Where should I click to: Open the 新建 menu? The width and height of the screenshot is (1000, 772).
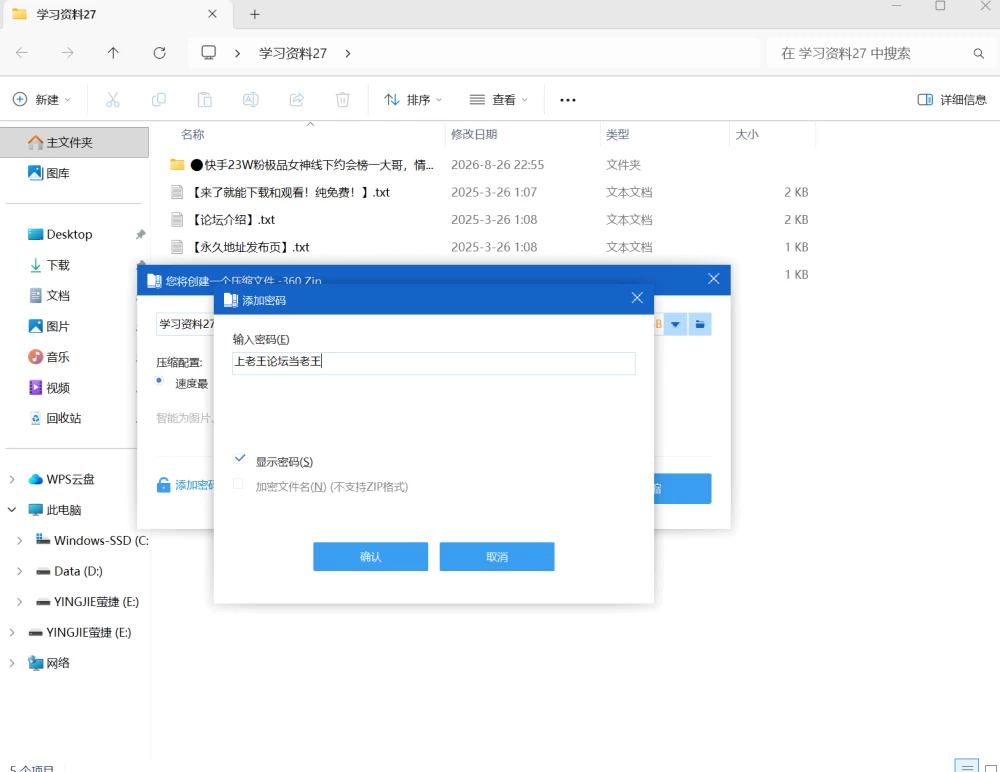click(x=42, y=100)
